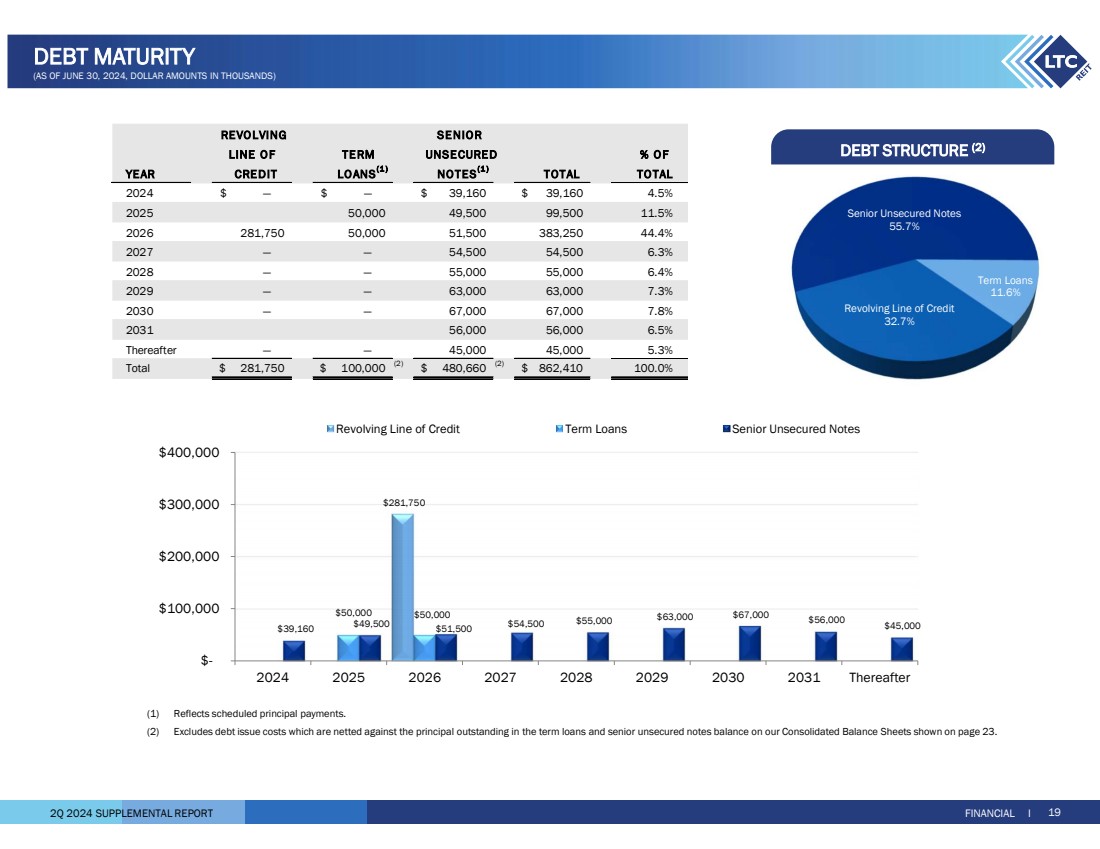The height and width of the screenshot is (849, 1100).
Task: Click the Revolving Line of Credit legend marker
Action: pos(331,429)
